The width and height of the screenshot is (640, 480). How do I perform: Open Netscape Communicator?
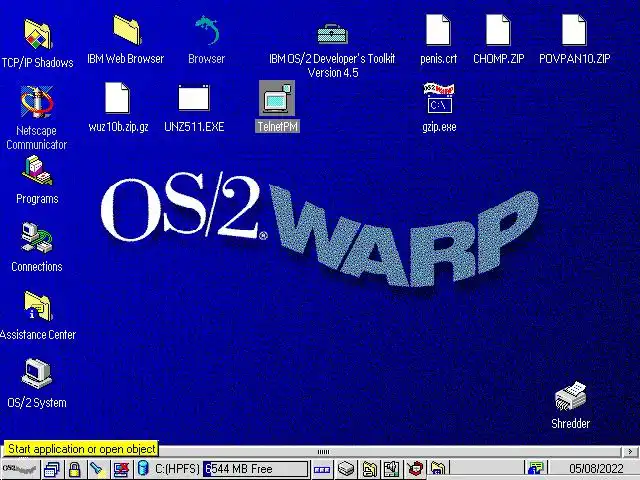point(37,102)
